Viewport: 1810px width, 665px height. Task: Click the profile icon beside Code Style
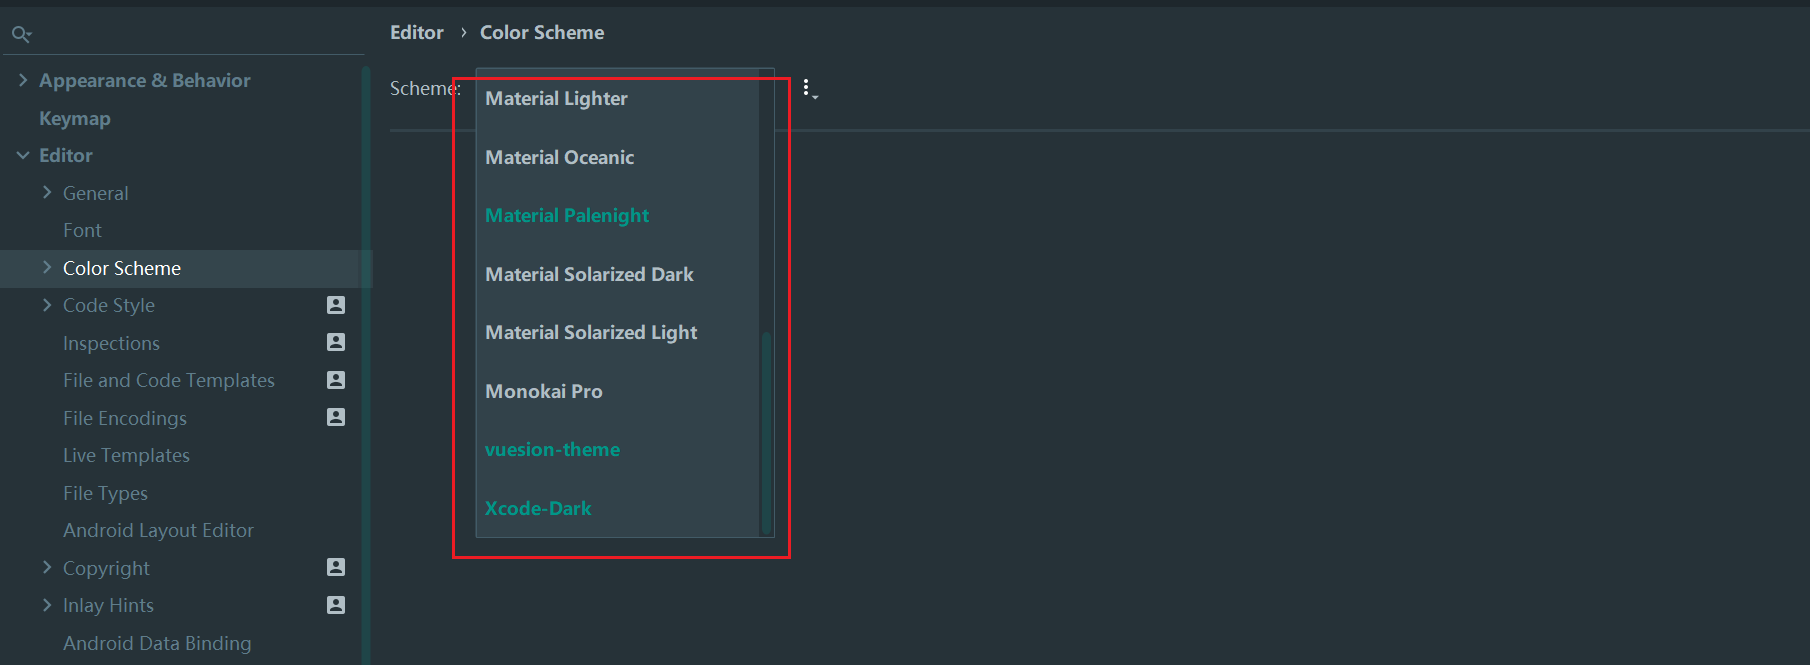pos(336,305)
